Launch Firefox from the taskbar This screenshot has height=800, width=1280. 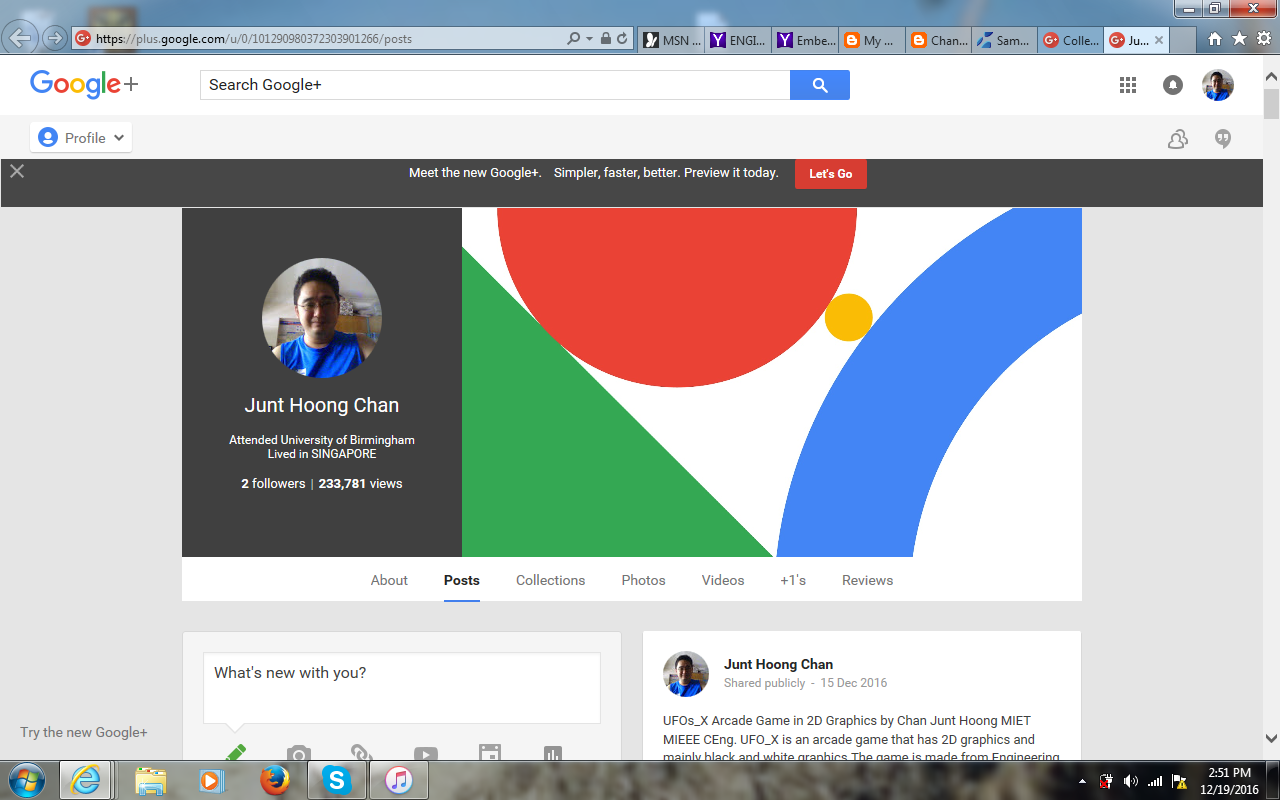tap(274, 780)
